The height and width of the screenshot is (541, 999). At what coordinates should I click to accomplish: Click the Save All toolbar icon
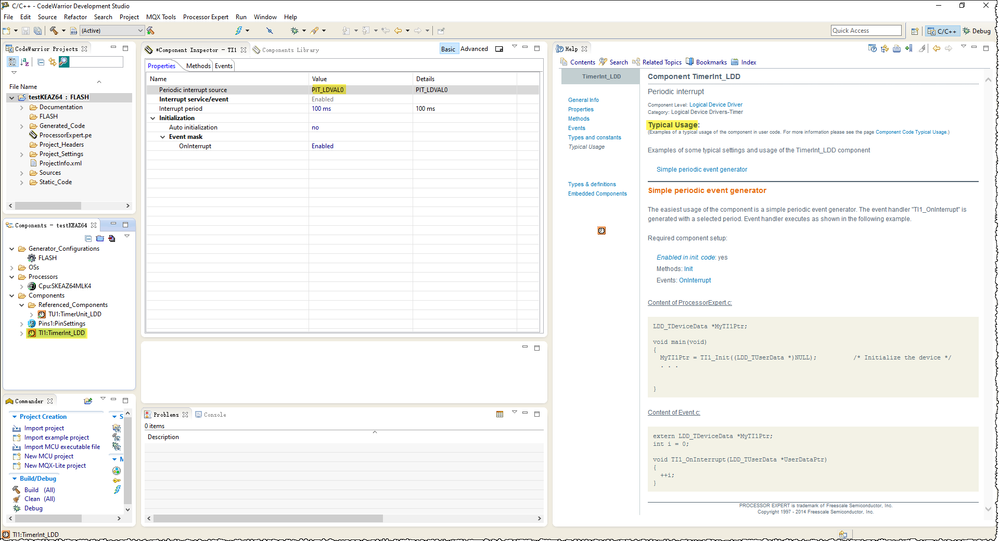(38, 31)
